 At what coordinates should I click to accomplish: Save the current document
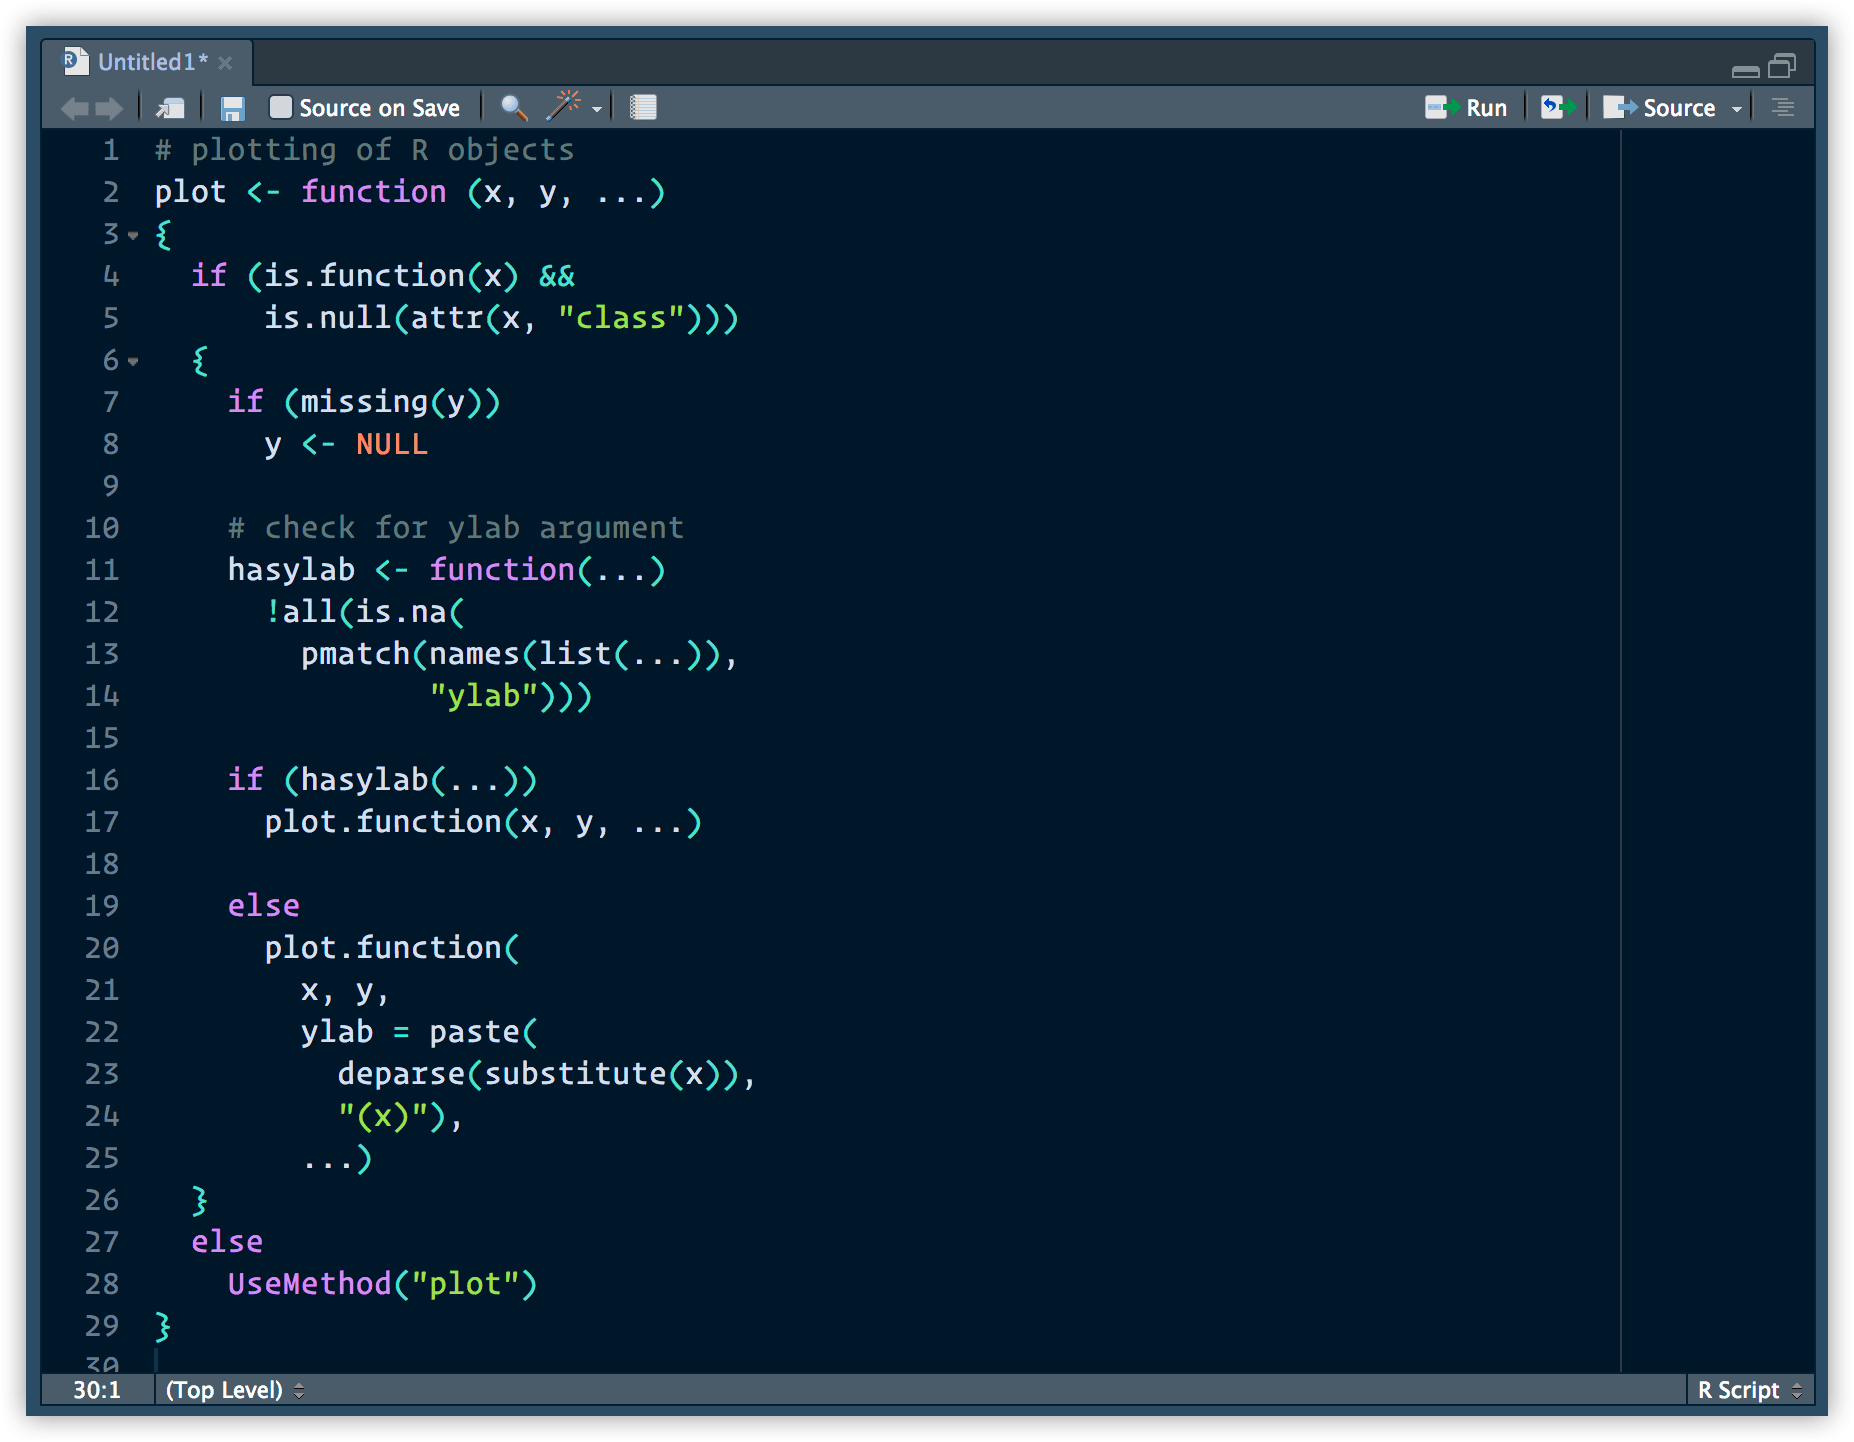[x=233, y=108]
